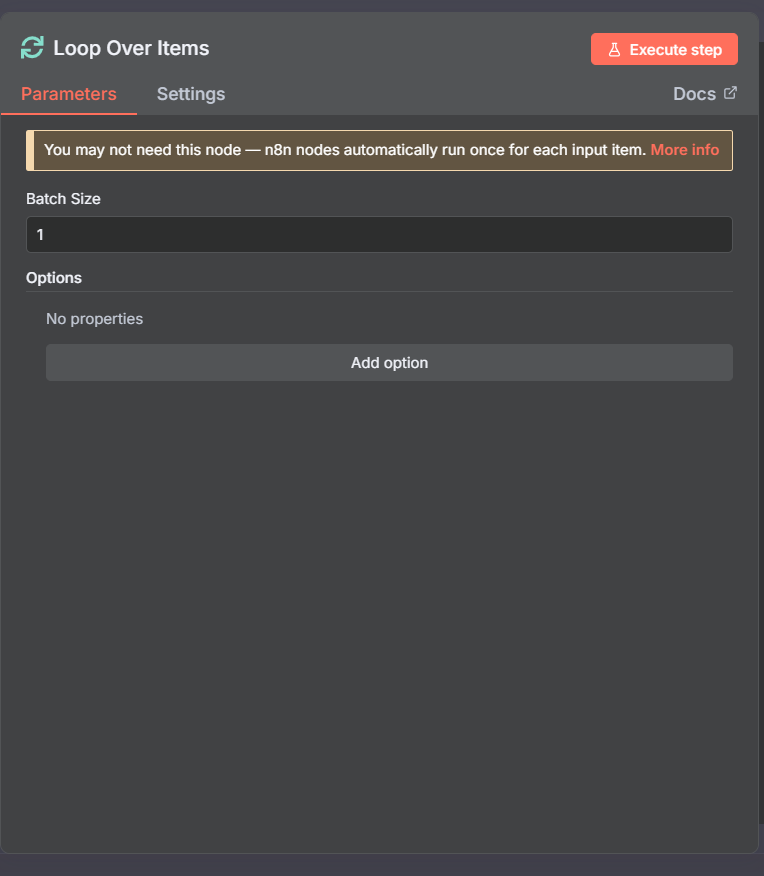
Task: Click the external link icon beside Docs
Action: pyautogui.click(x=730, y=93)
